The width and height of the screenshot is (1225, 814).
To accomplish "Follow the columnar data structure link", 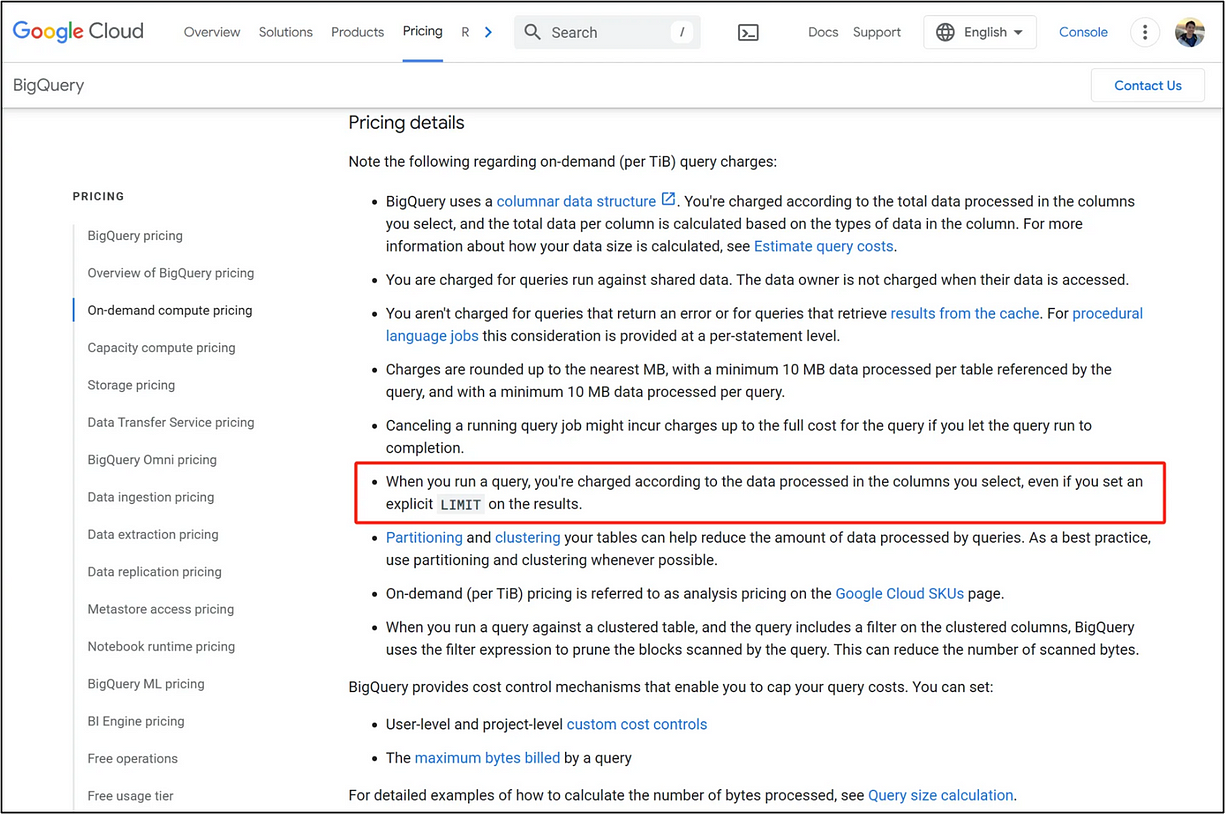I will pos(576,201).
